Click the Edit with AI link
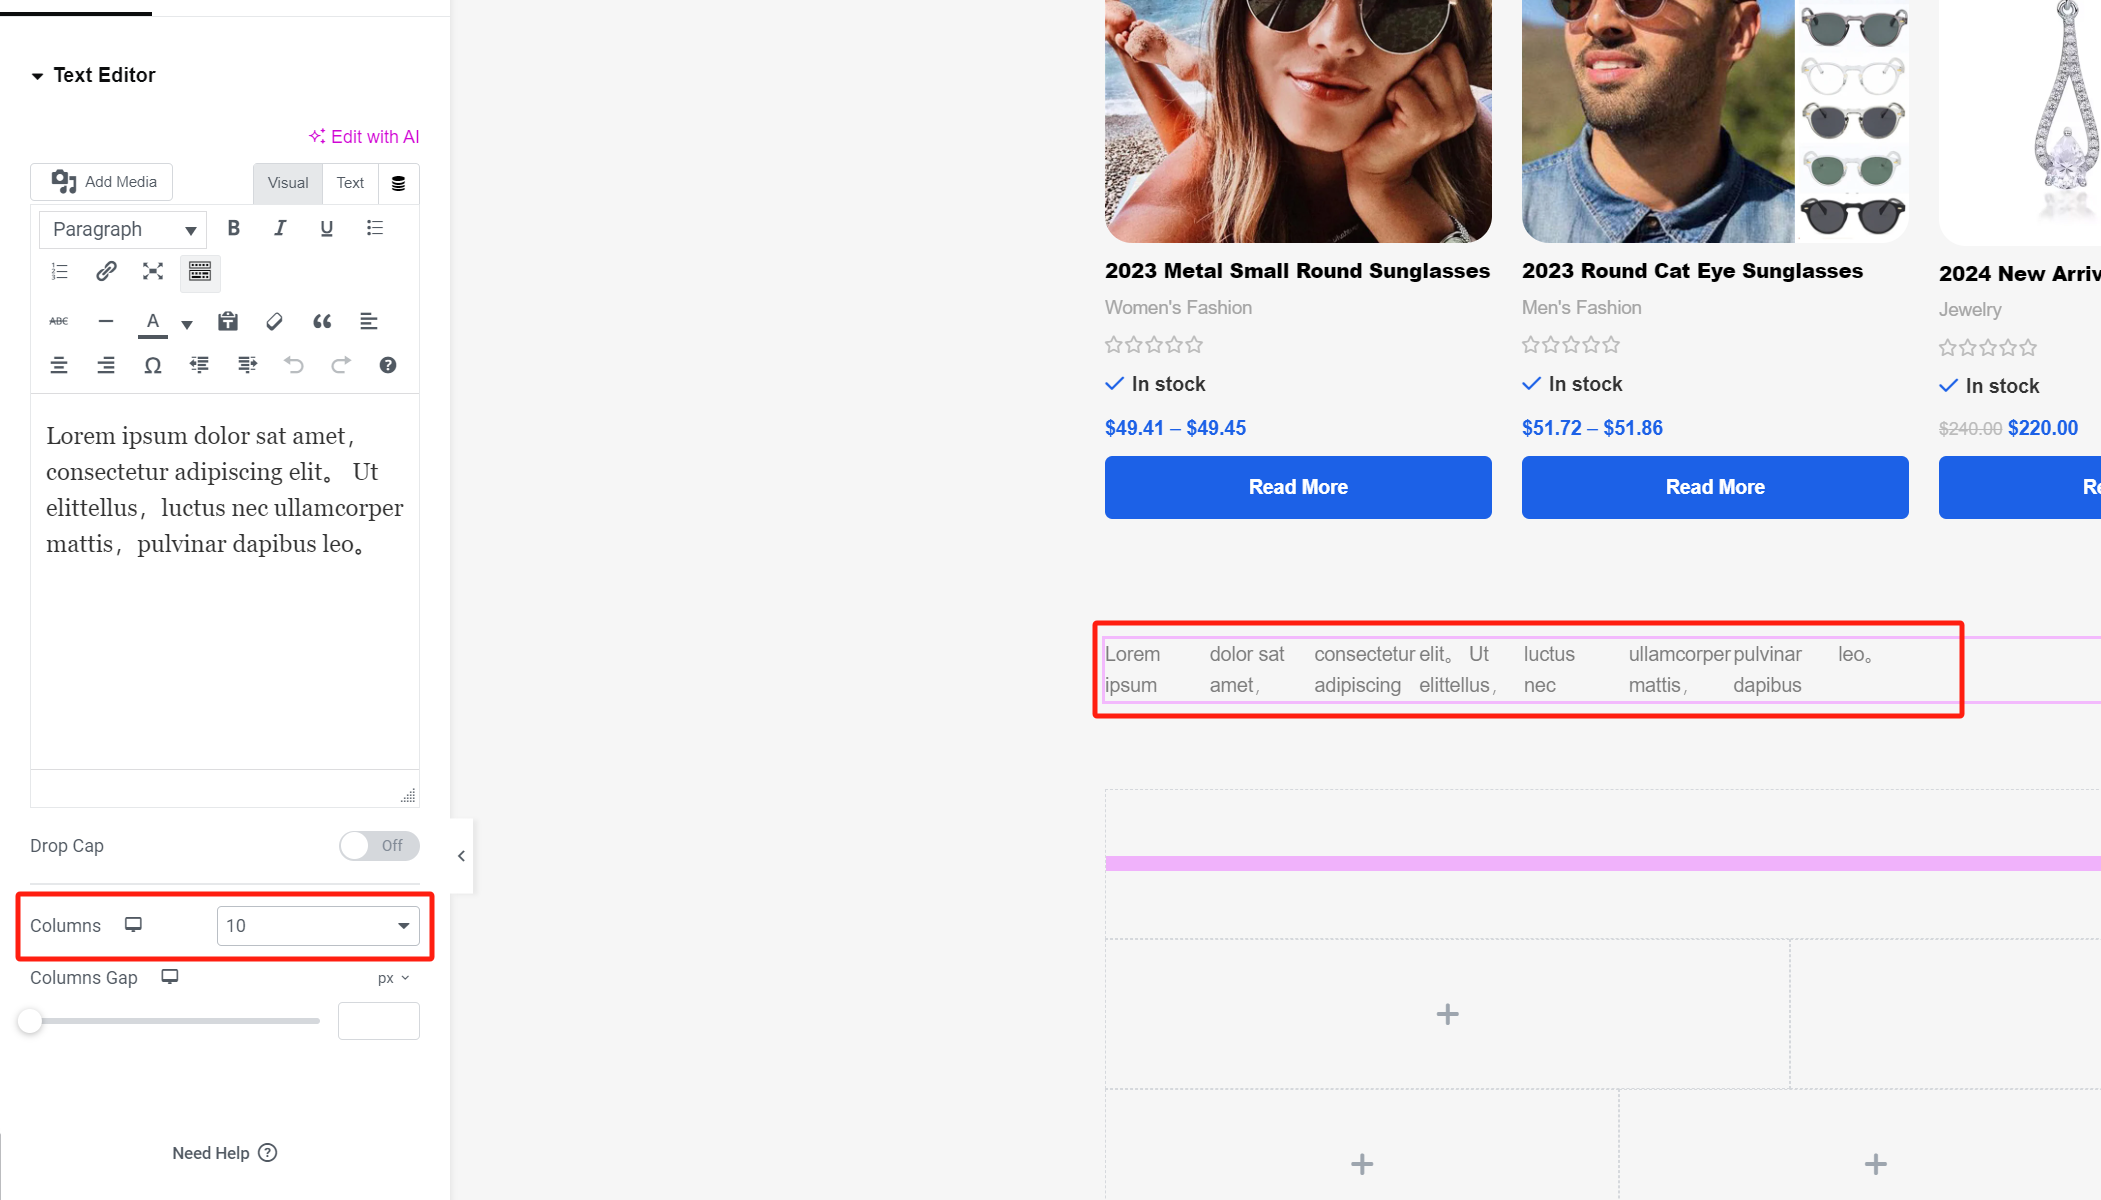2101x1200 pixels. [x=364, y=137]
